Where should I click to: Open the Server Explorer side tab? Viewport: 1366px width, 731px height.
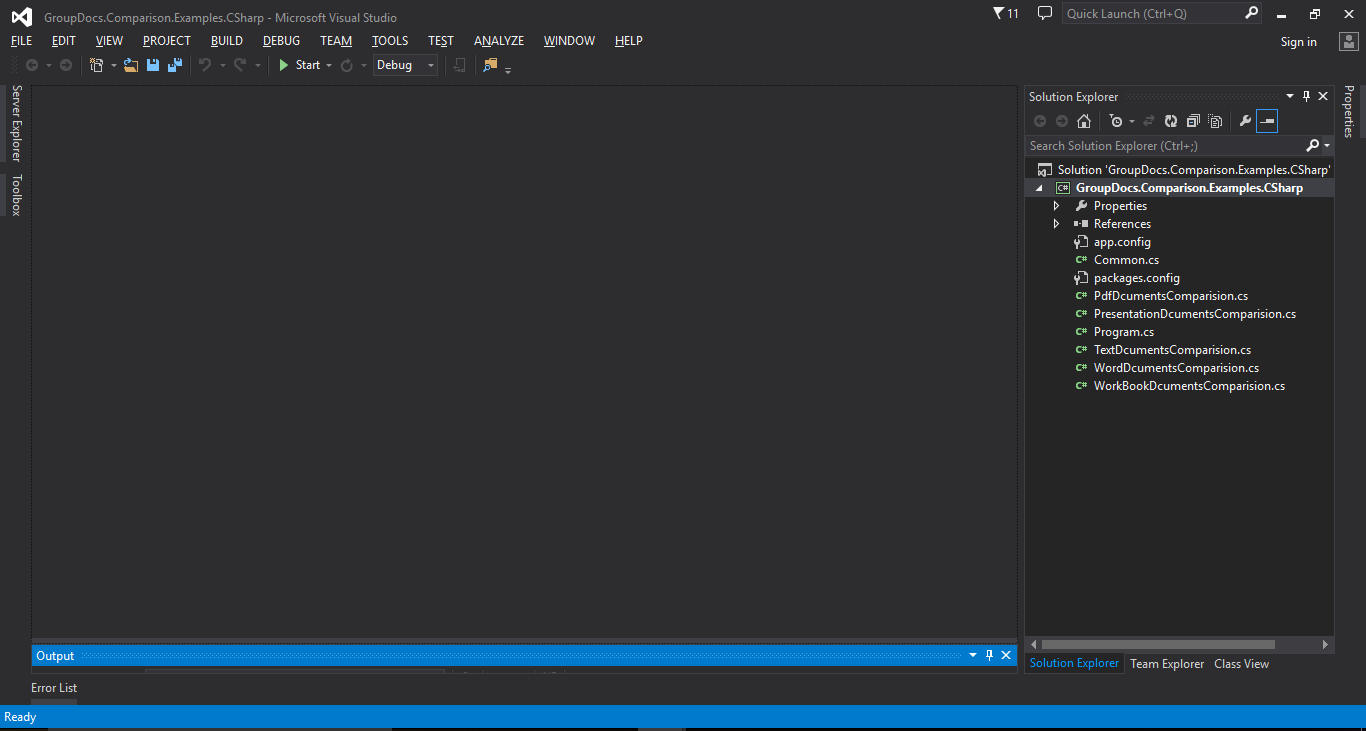pyautogui.click(x=16, y=123)
